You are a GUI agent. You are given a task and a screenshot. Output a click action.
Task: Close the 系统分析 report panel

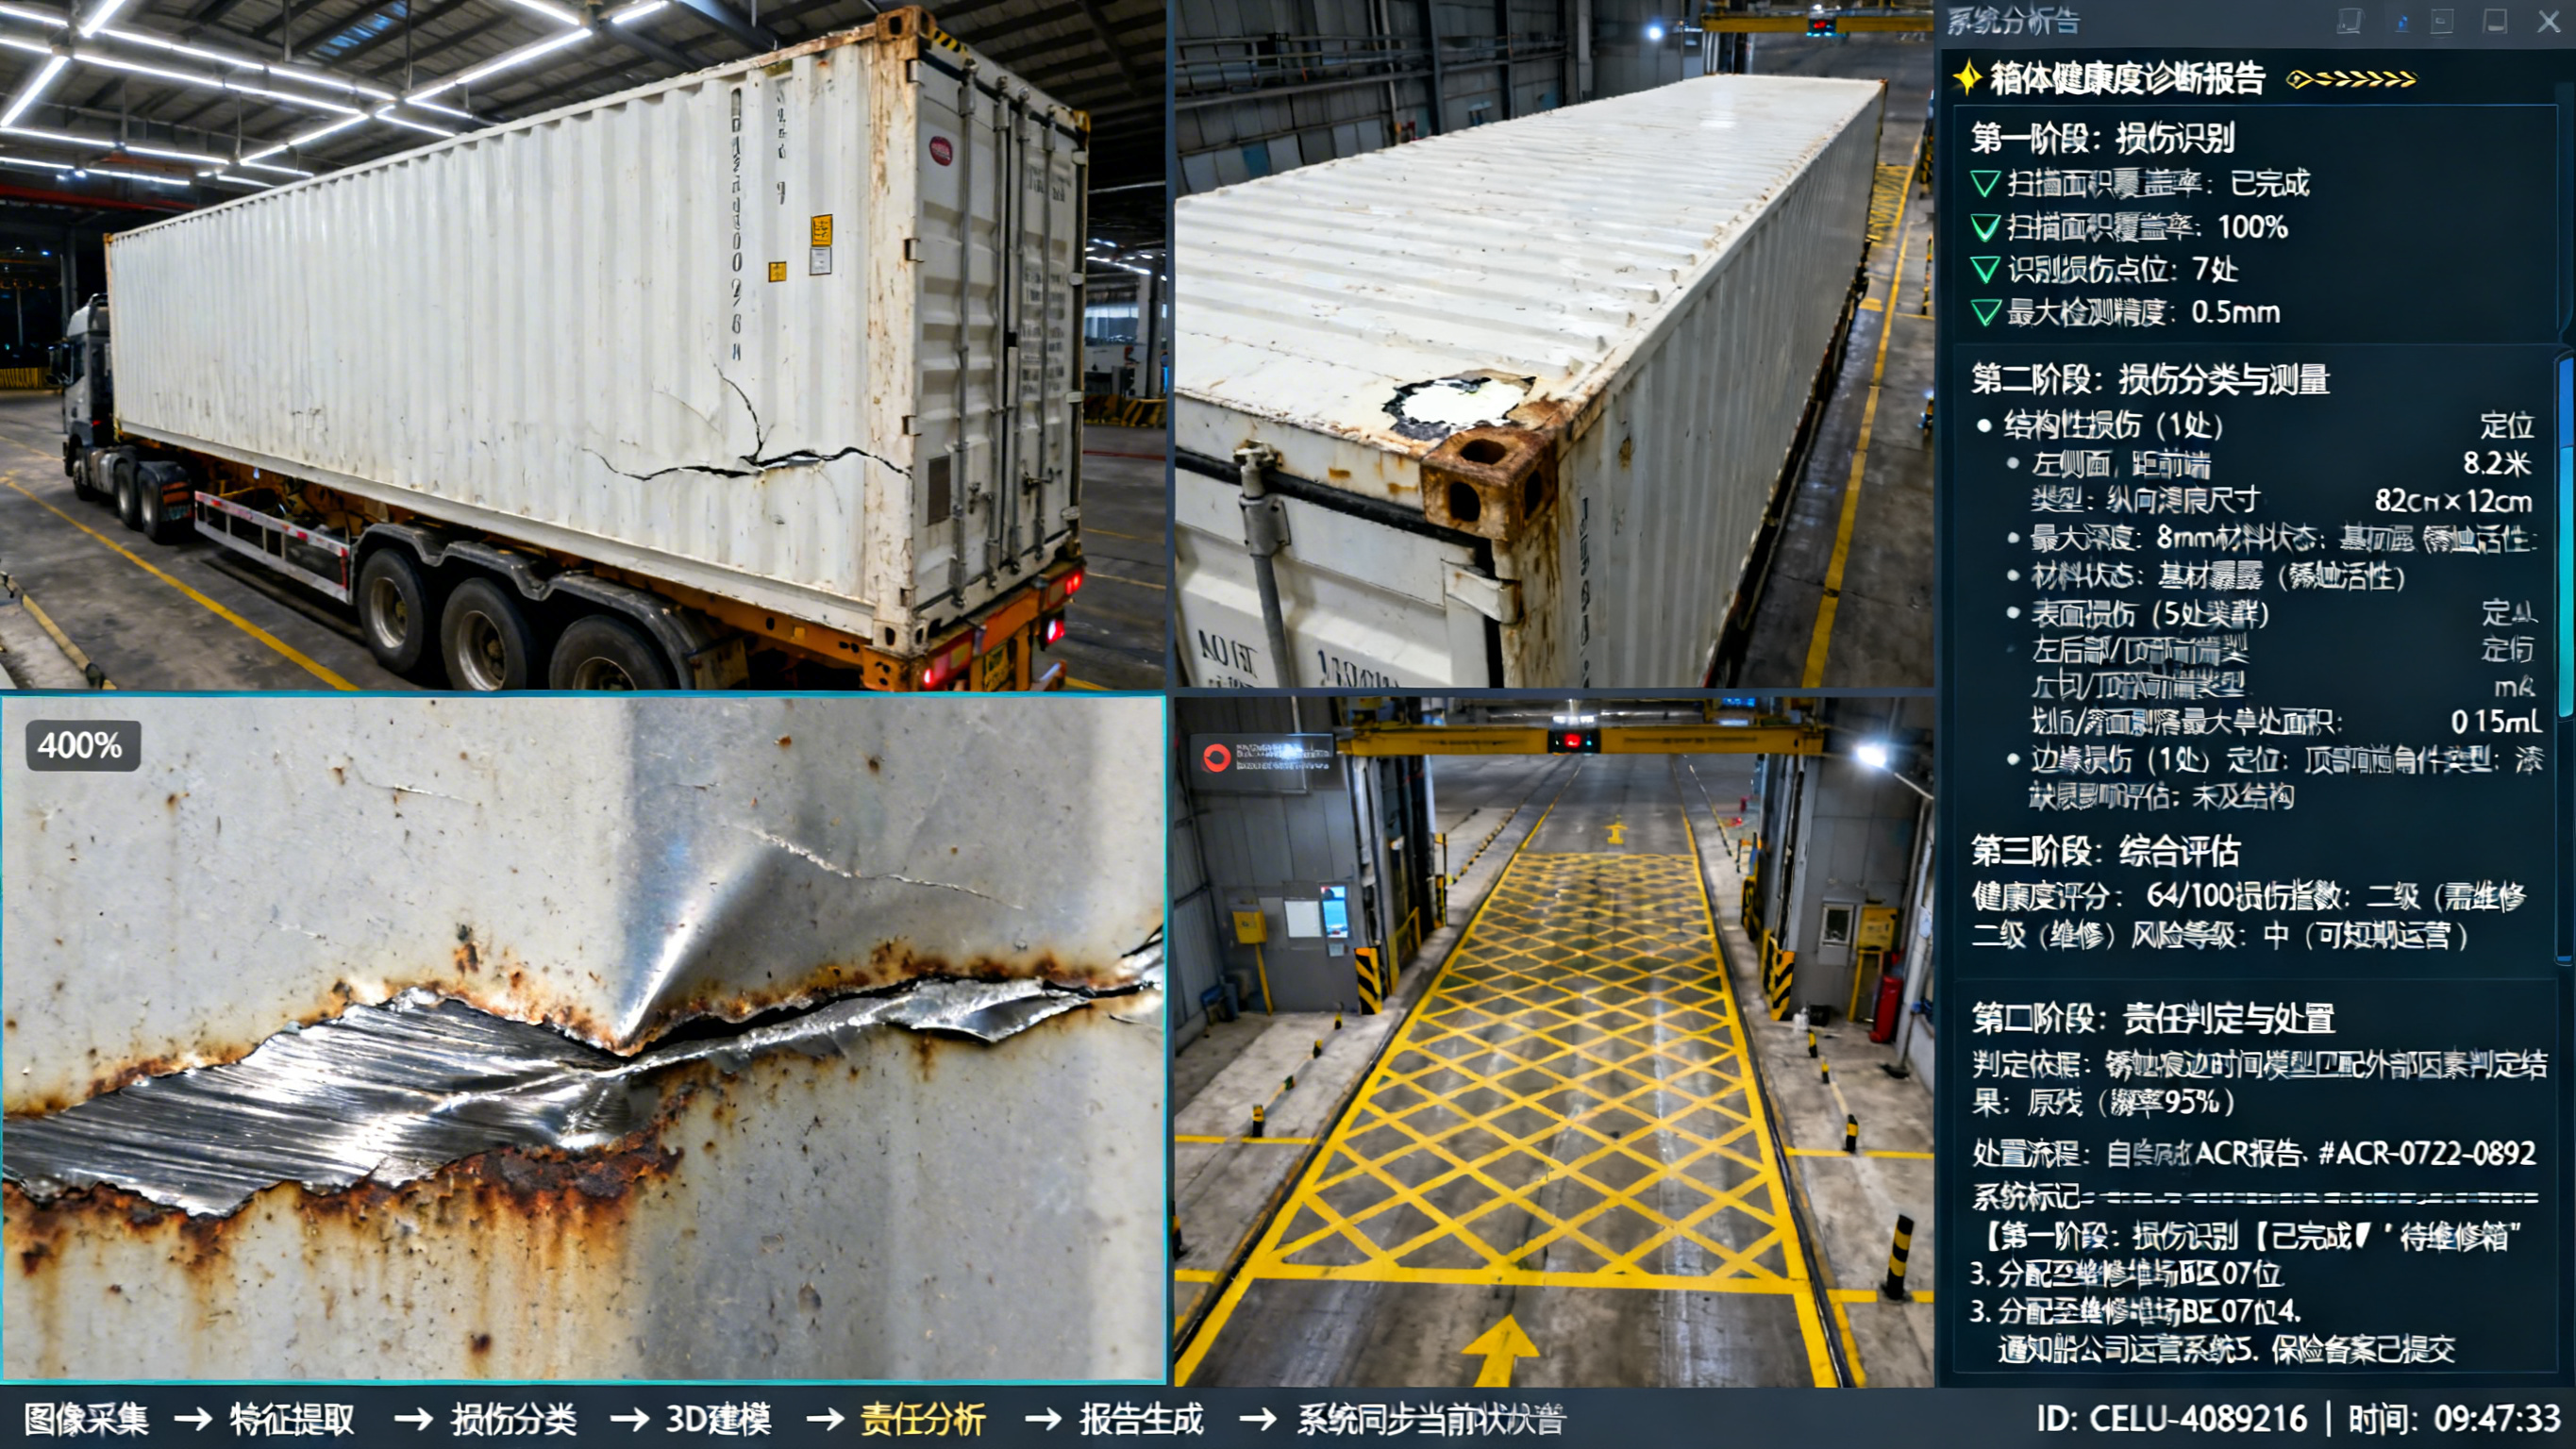coord(2549,21)
